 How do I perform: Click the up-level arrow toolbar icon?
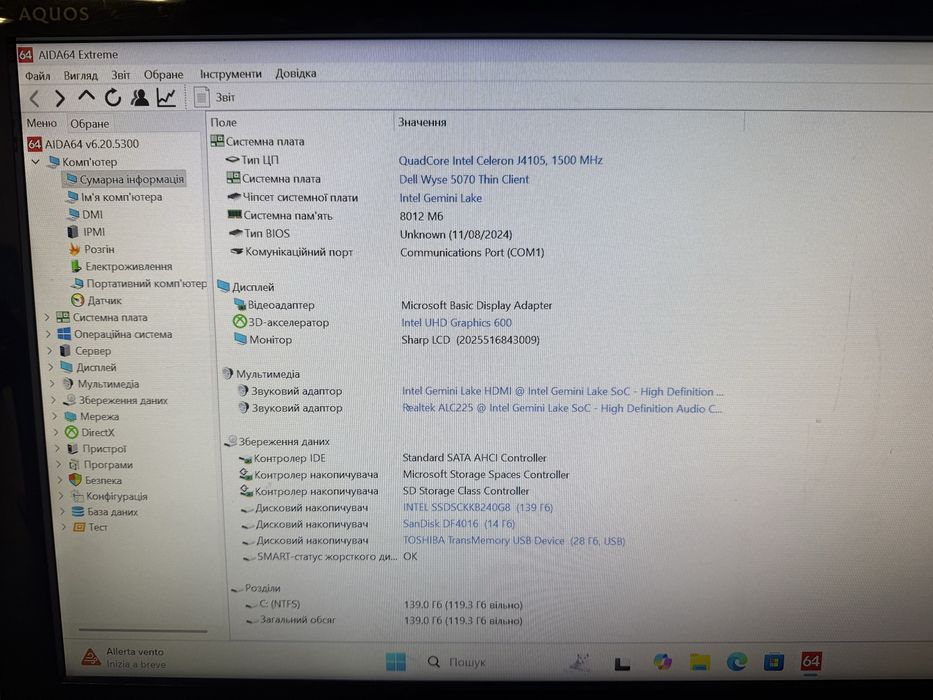[86, 96]
